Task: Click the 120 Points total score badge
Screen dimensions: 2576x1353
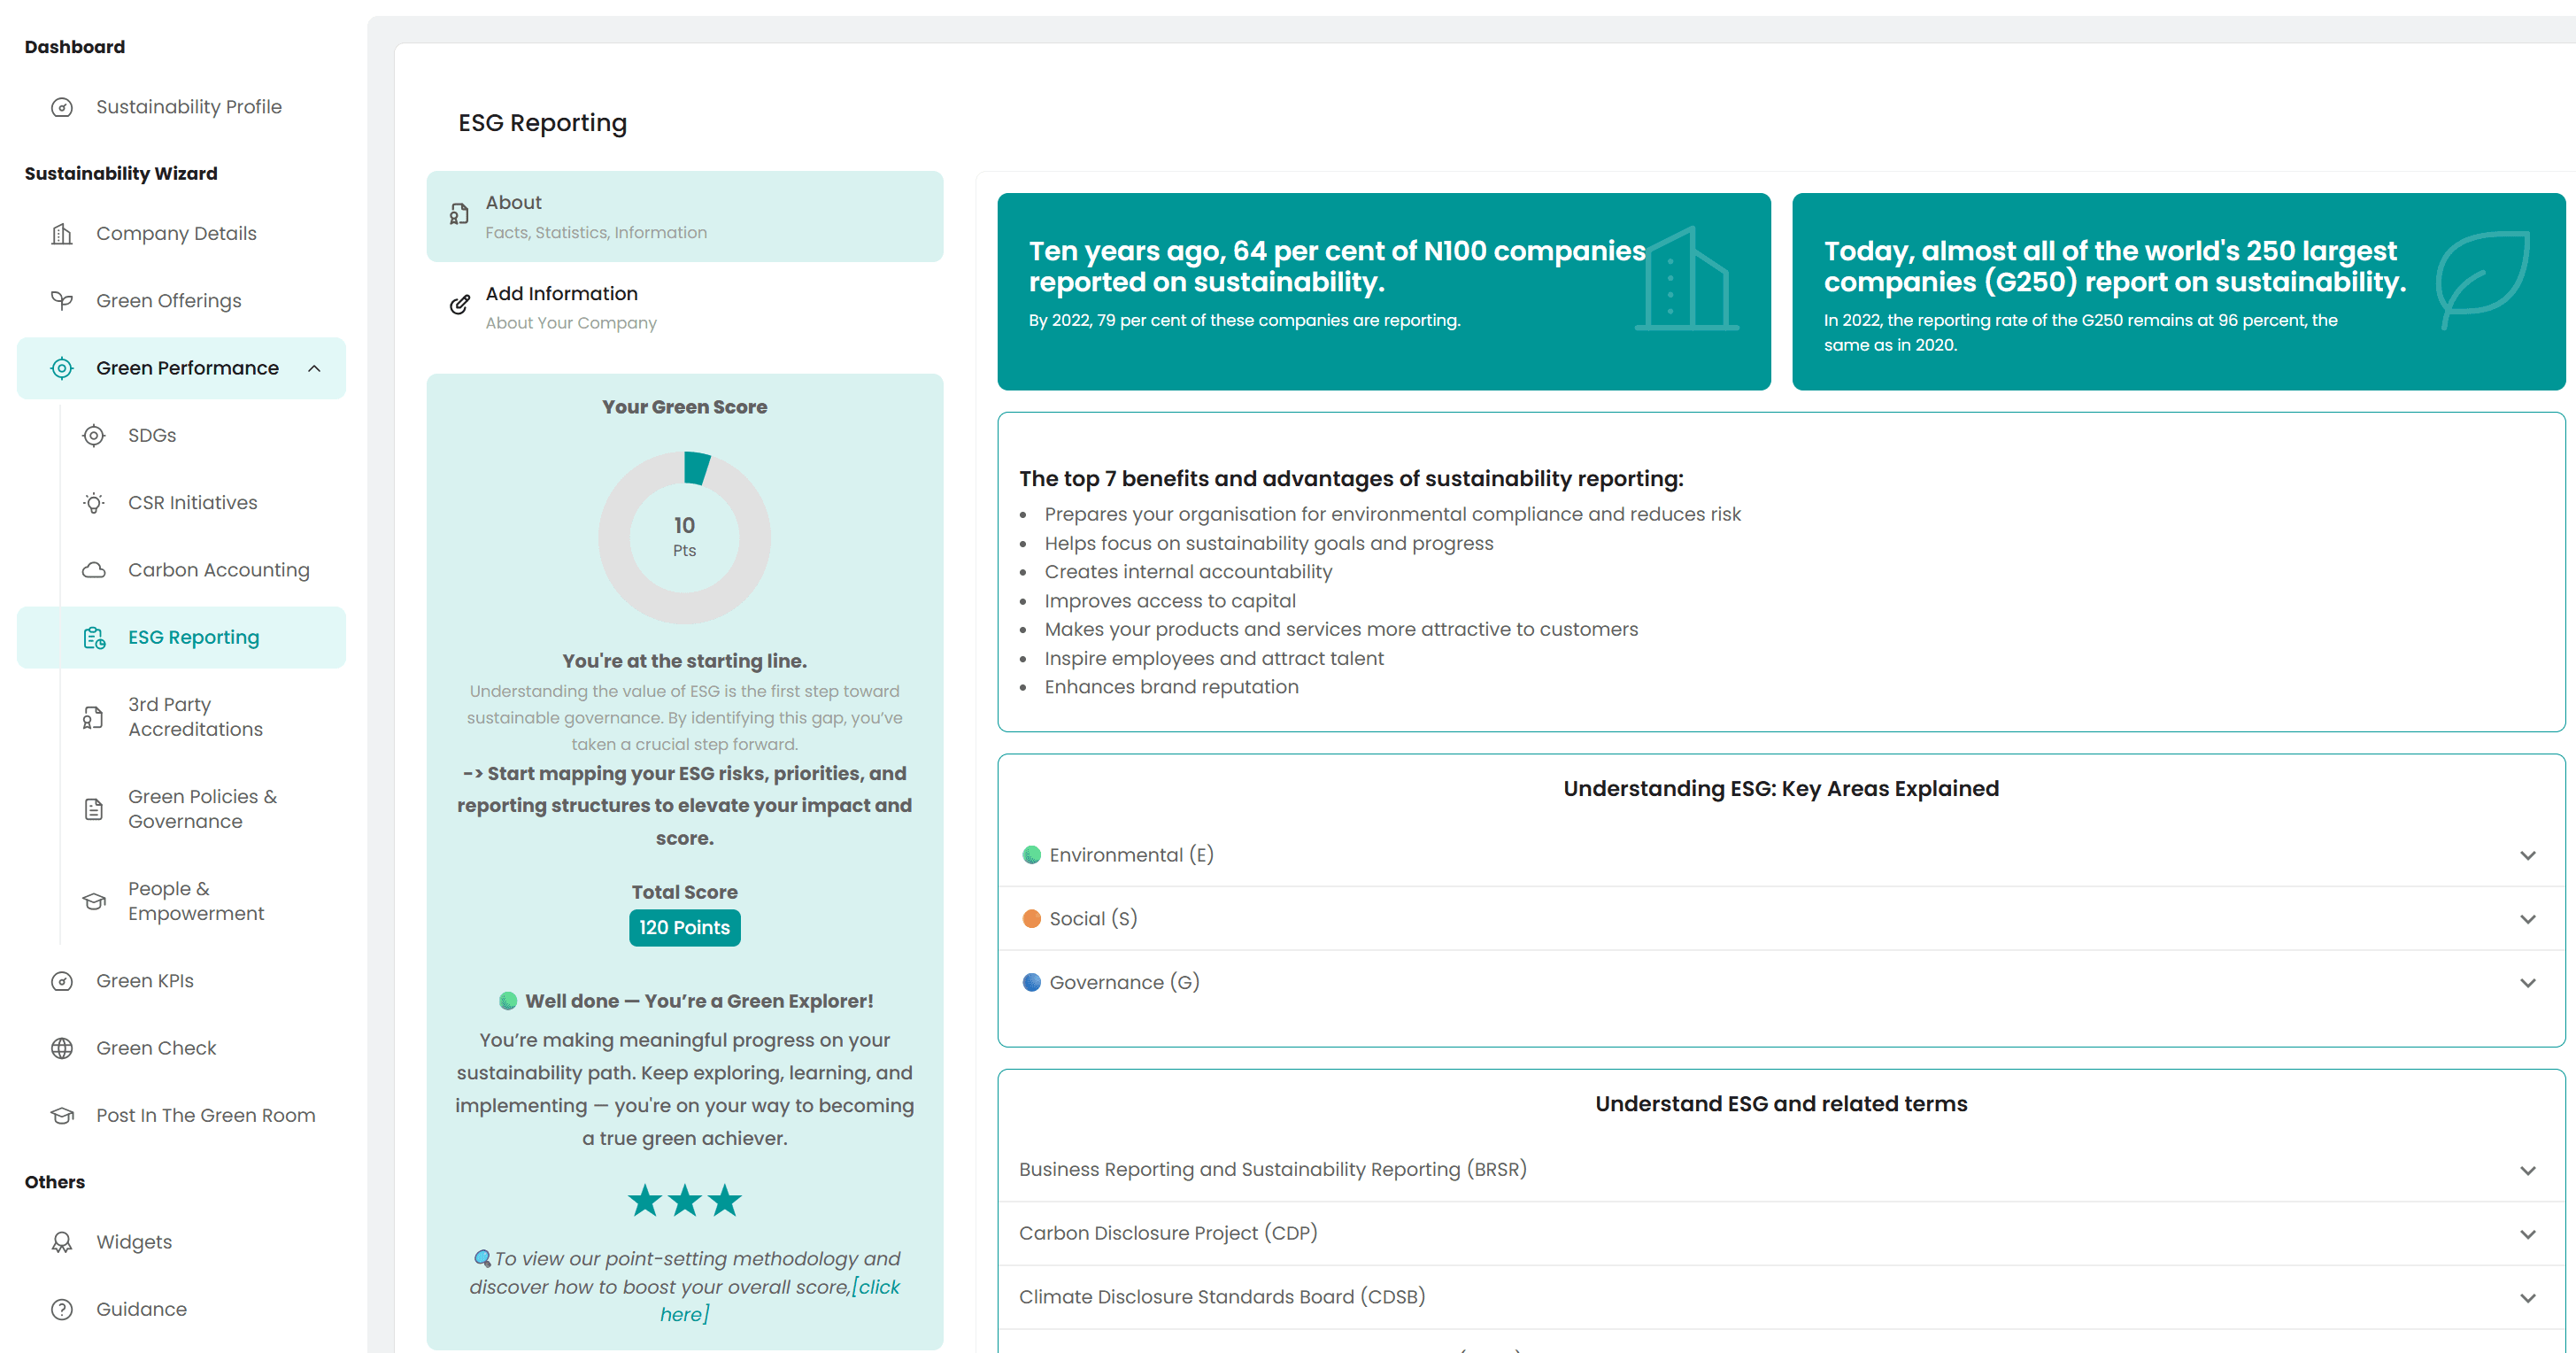Action: tap(684, 928)
